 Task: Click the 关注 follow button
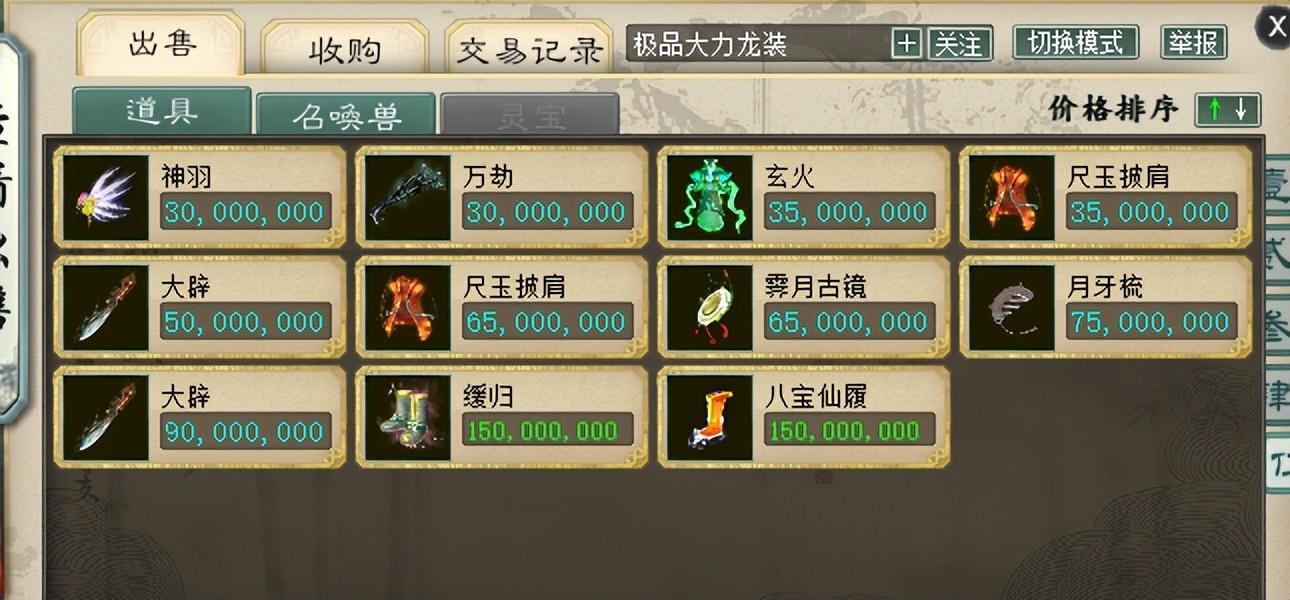point(959,44)
